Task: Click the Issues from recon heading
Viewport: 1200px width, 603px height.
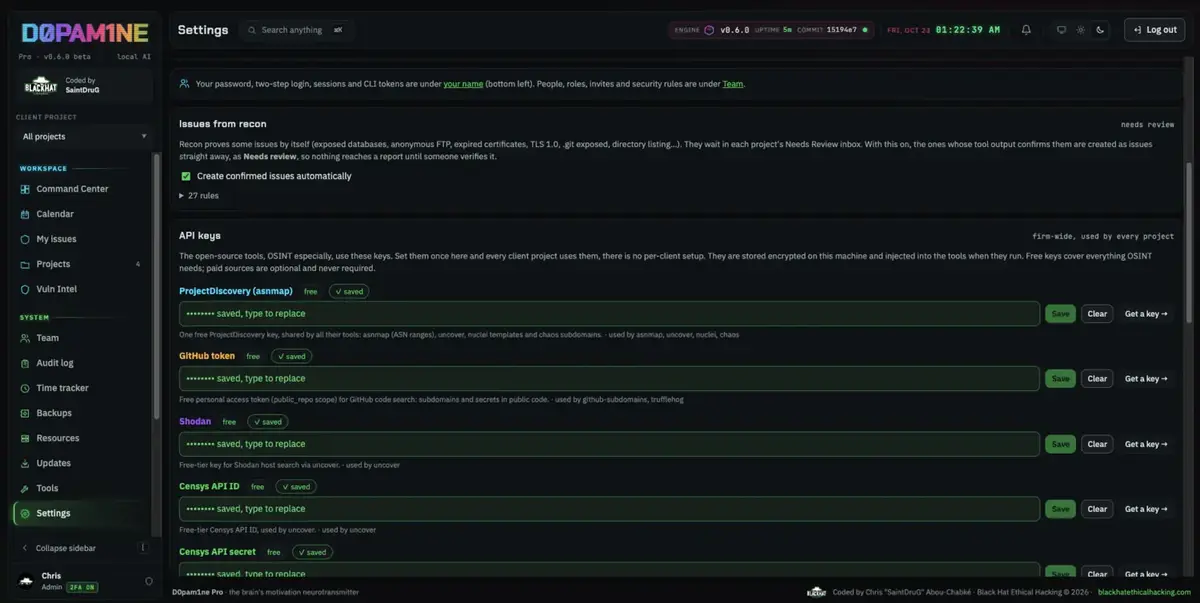Action: 223,124
